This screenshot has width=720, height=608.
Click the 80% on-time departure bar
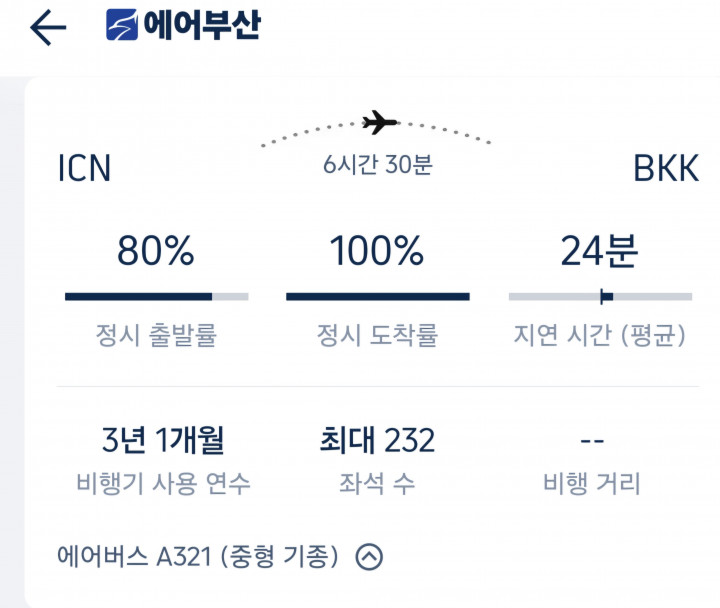point(156,296)
